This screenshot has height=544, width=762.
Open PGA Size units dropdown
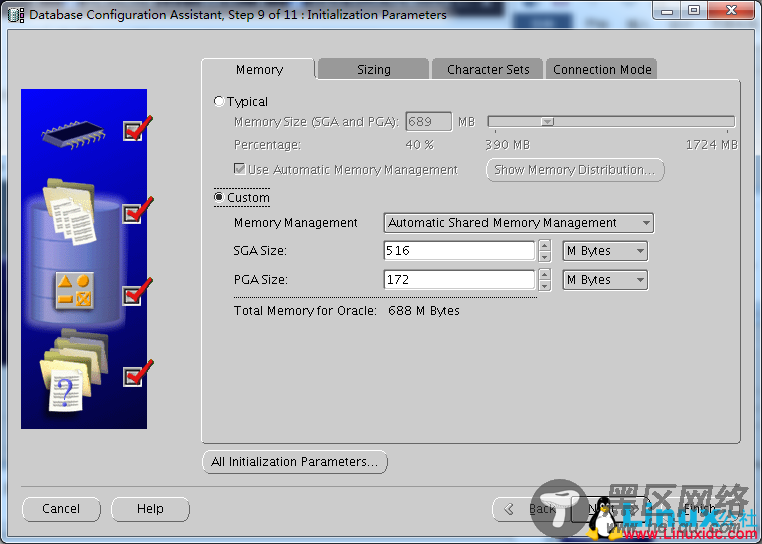605,280
